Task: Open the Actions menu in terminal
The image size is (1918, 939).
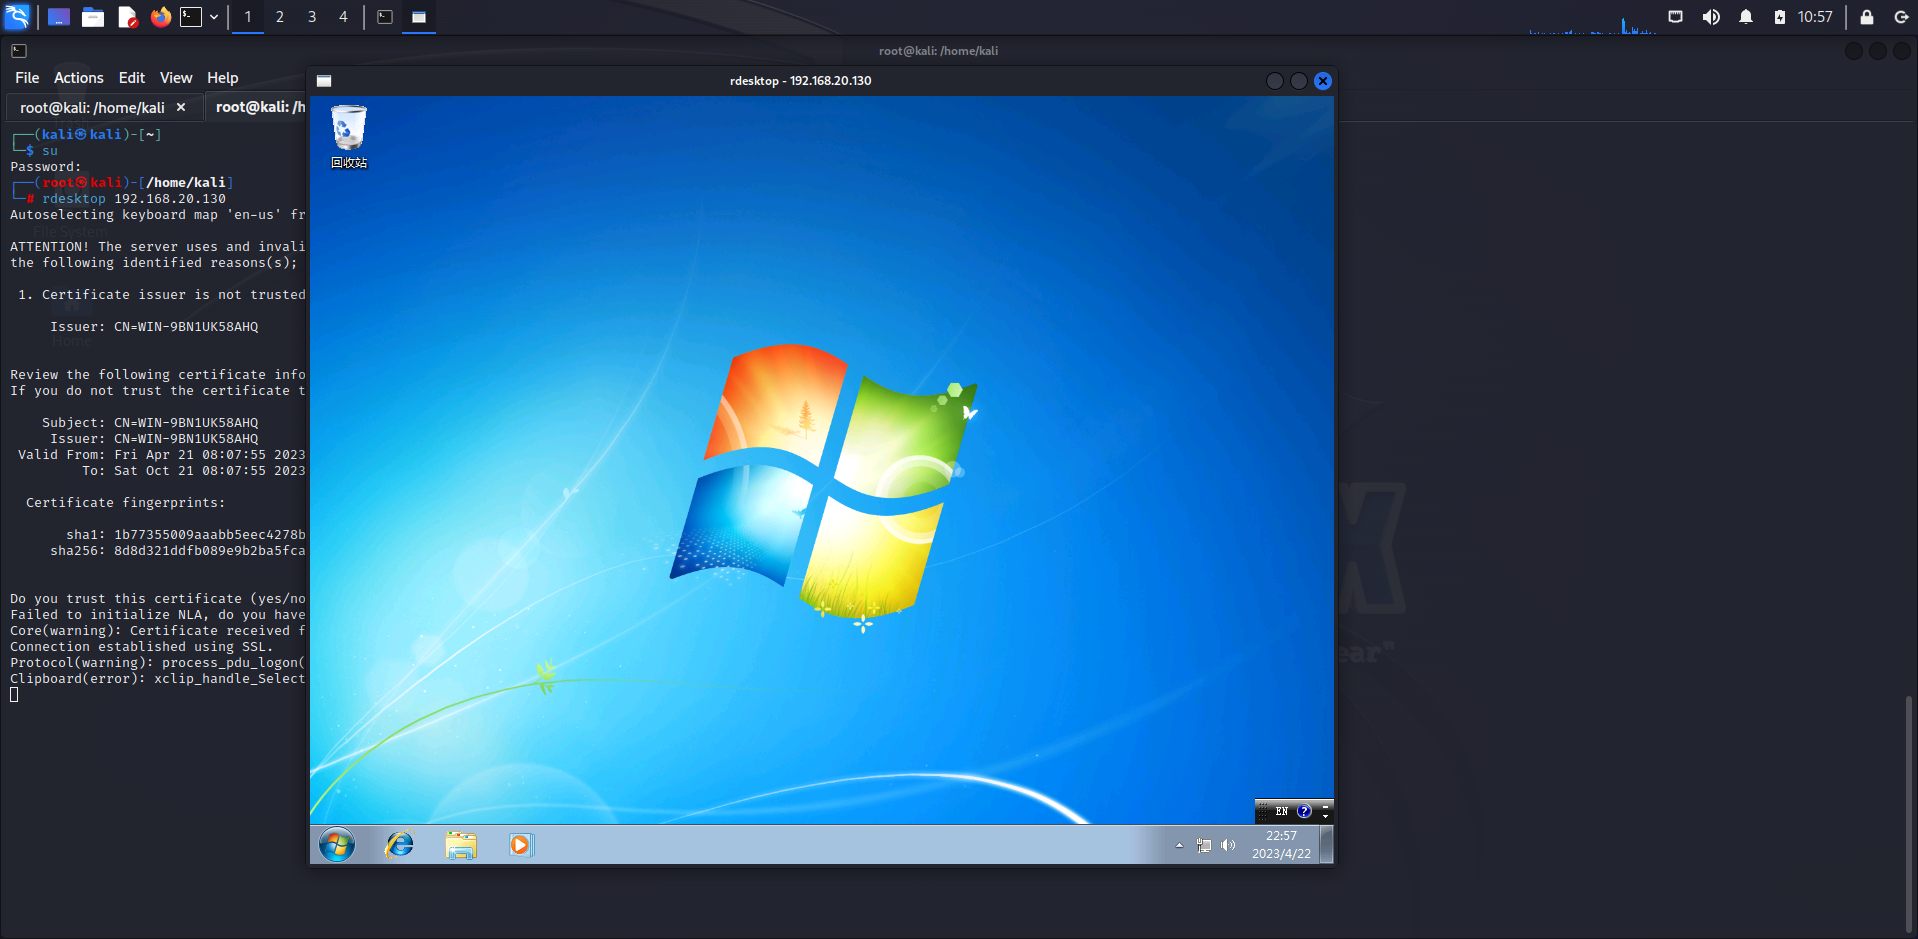Action: (79, 78)
